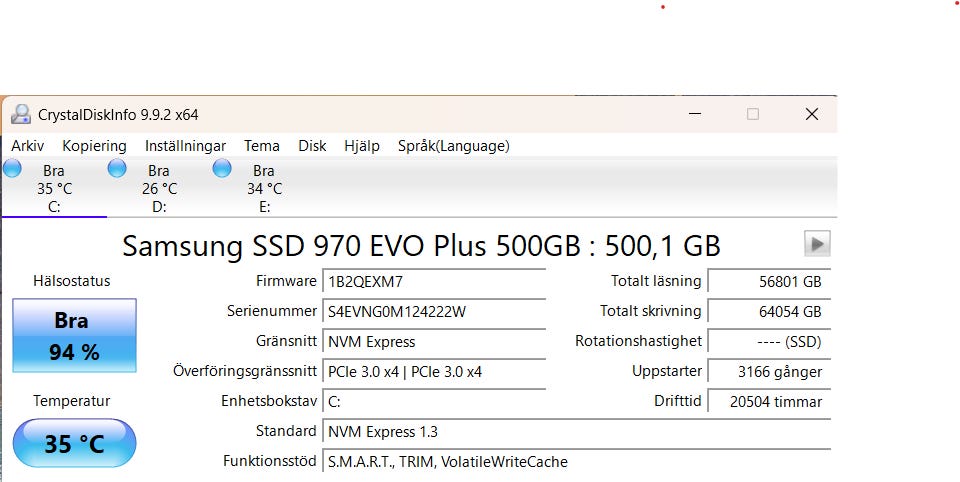Switch to drive E: tab showing 34 °C

[x=264, y=188]
